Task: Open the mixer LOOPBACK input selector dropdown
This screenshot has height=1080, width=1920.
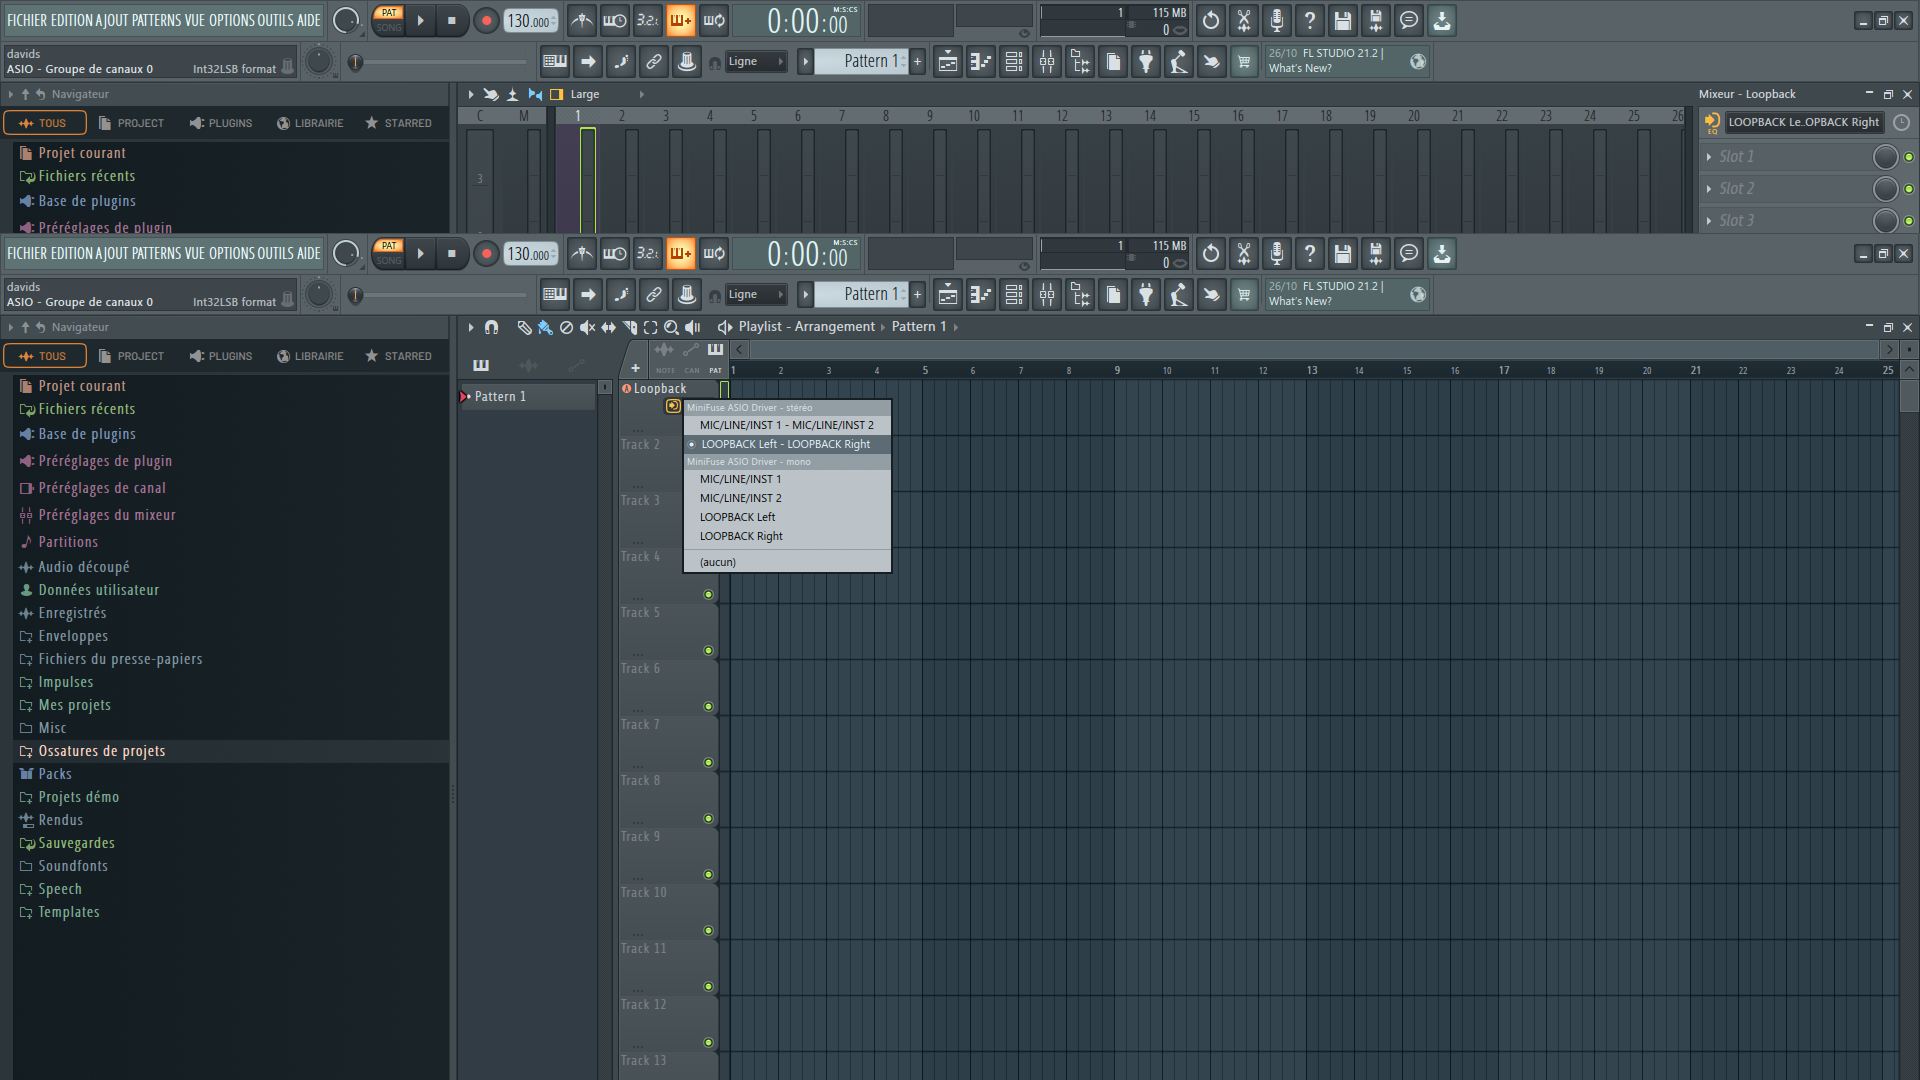Action: tap(1803, 122)
